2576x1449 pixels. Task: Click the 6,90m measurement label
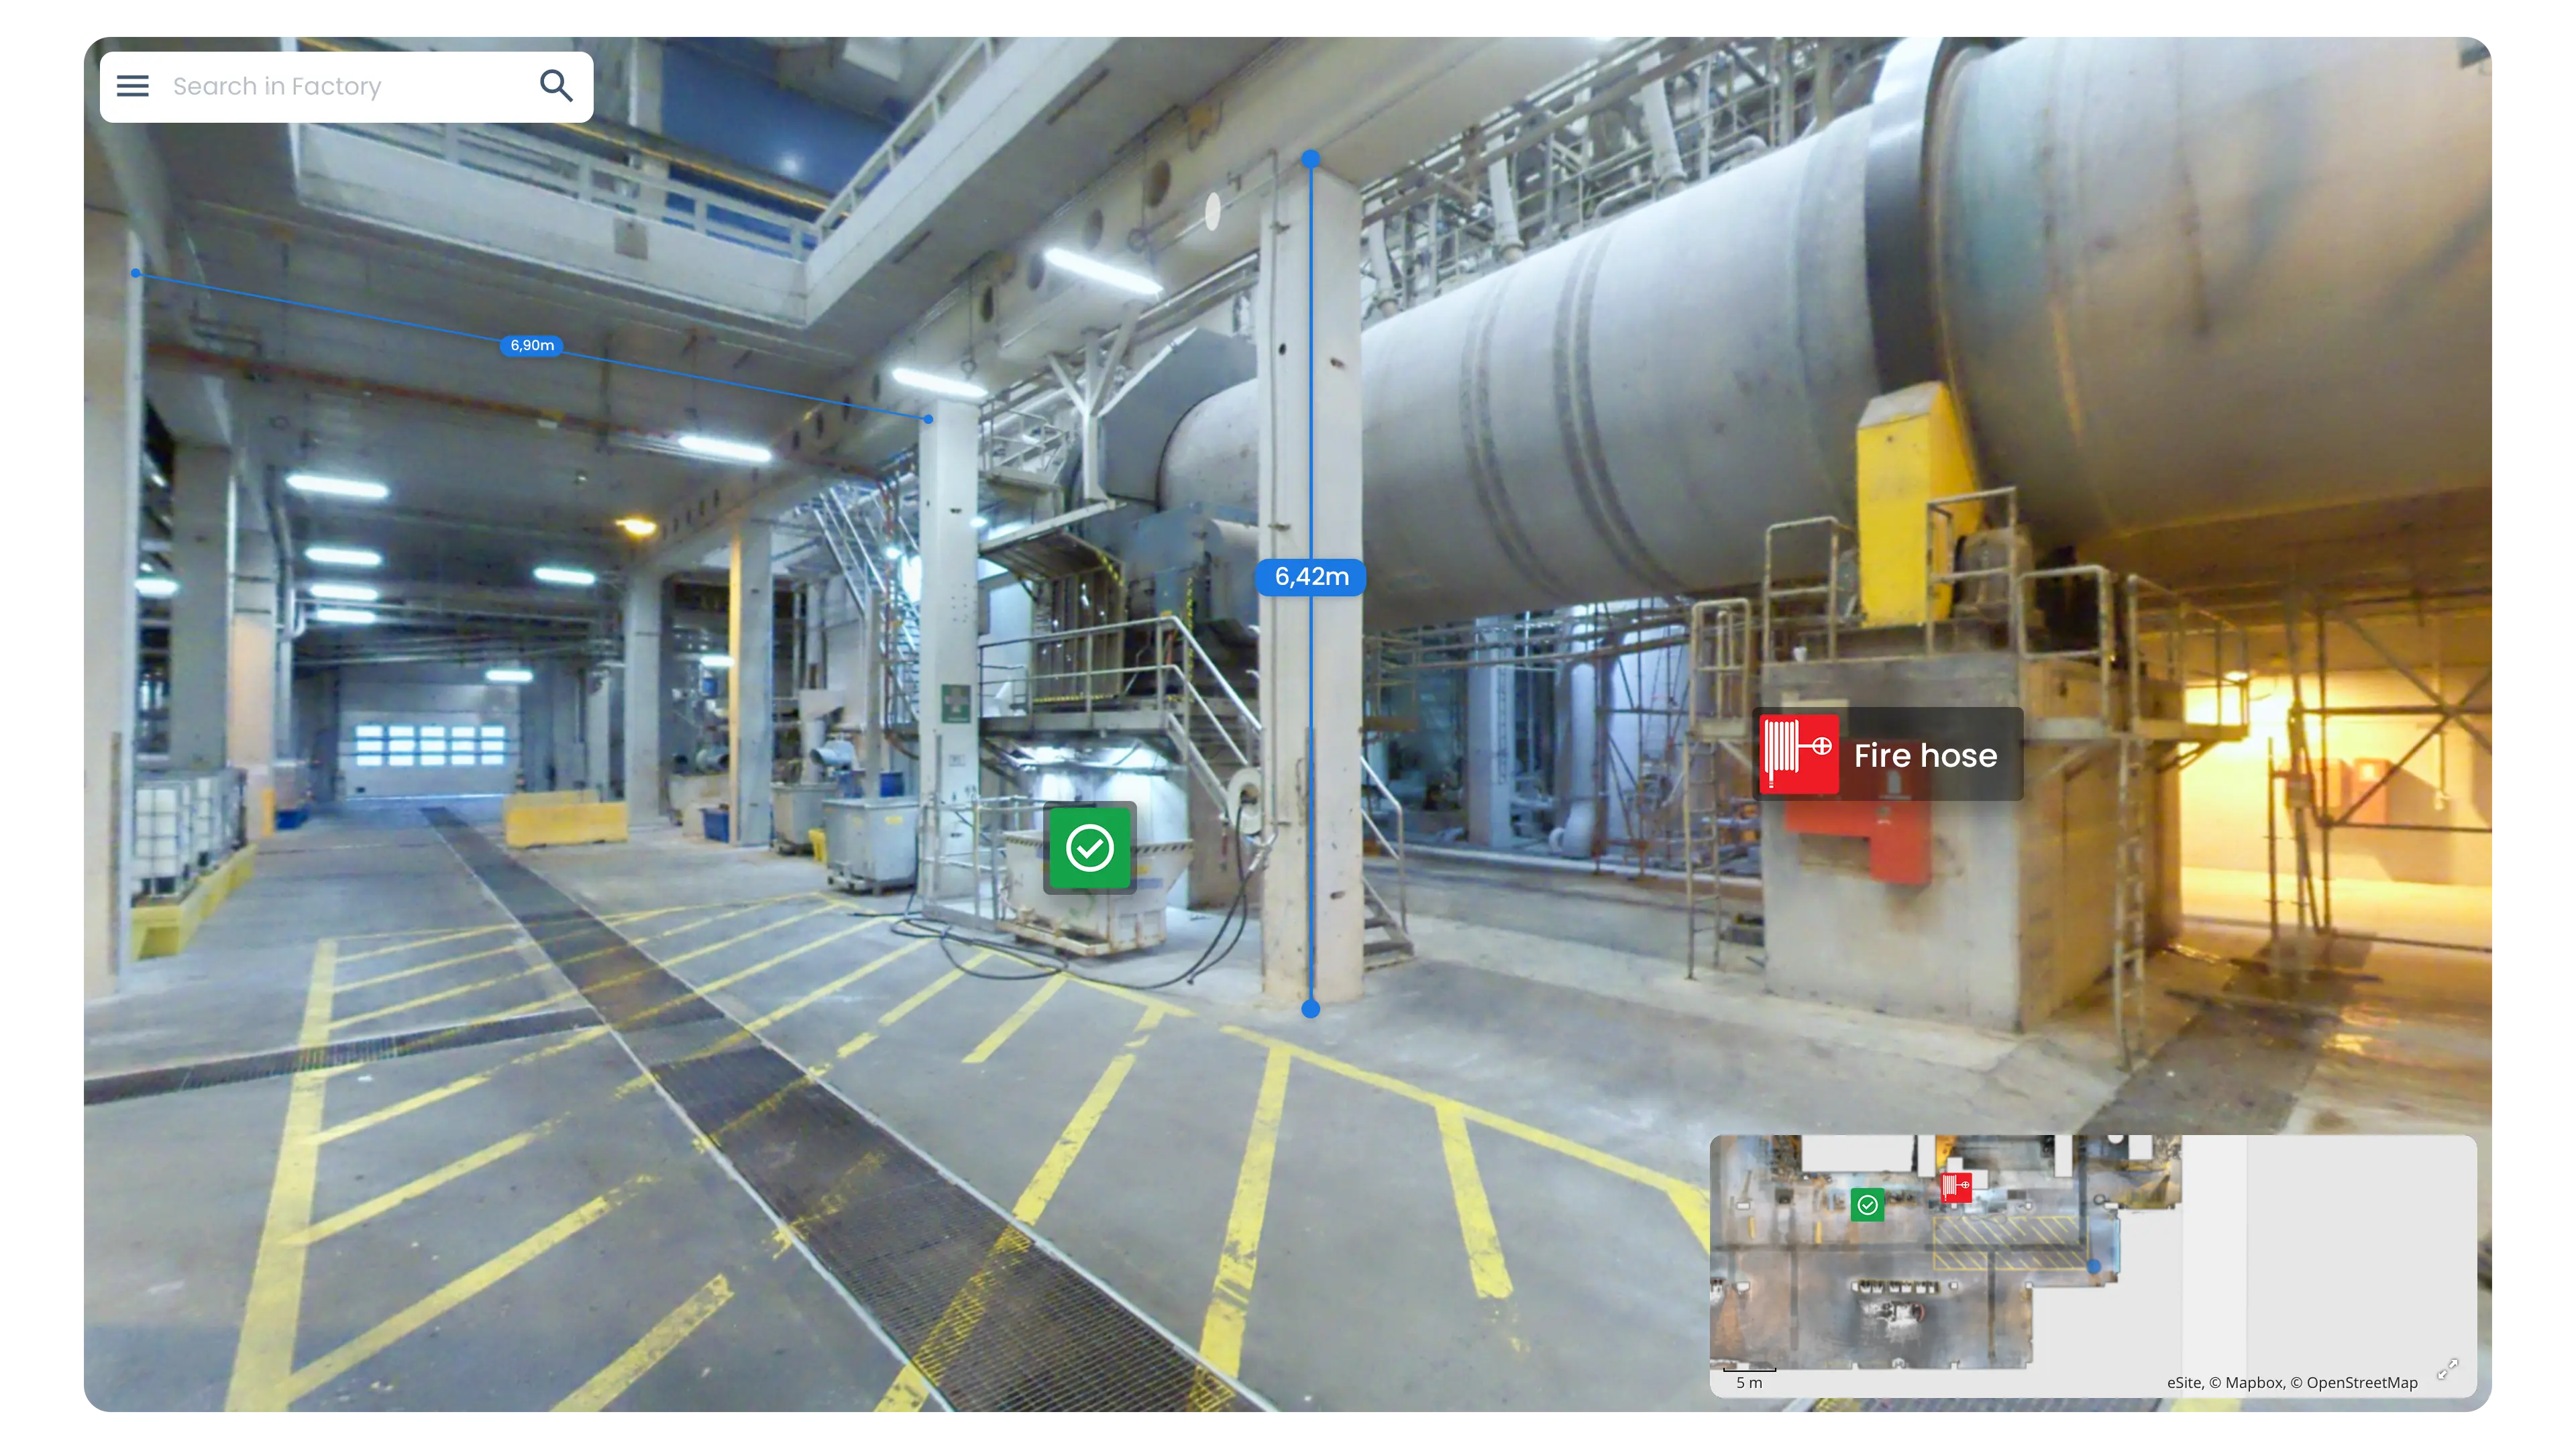pyautogui.click(x=532, y=345)
